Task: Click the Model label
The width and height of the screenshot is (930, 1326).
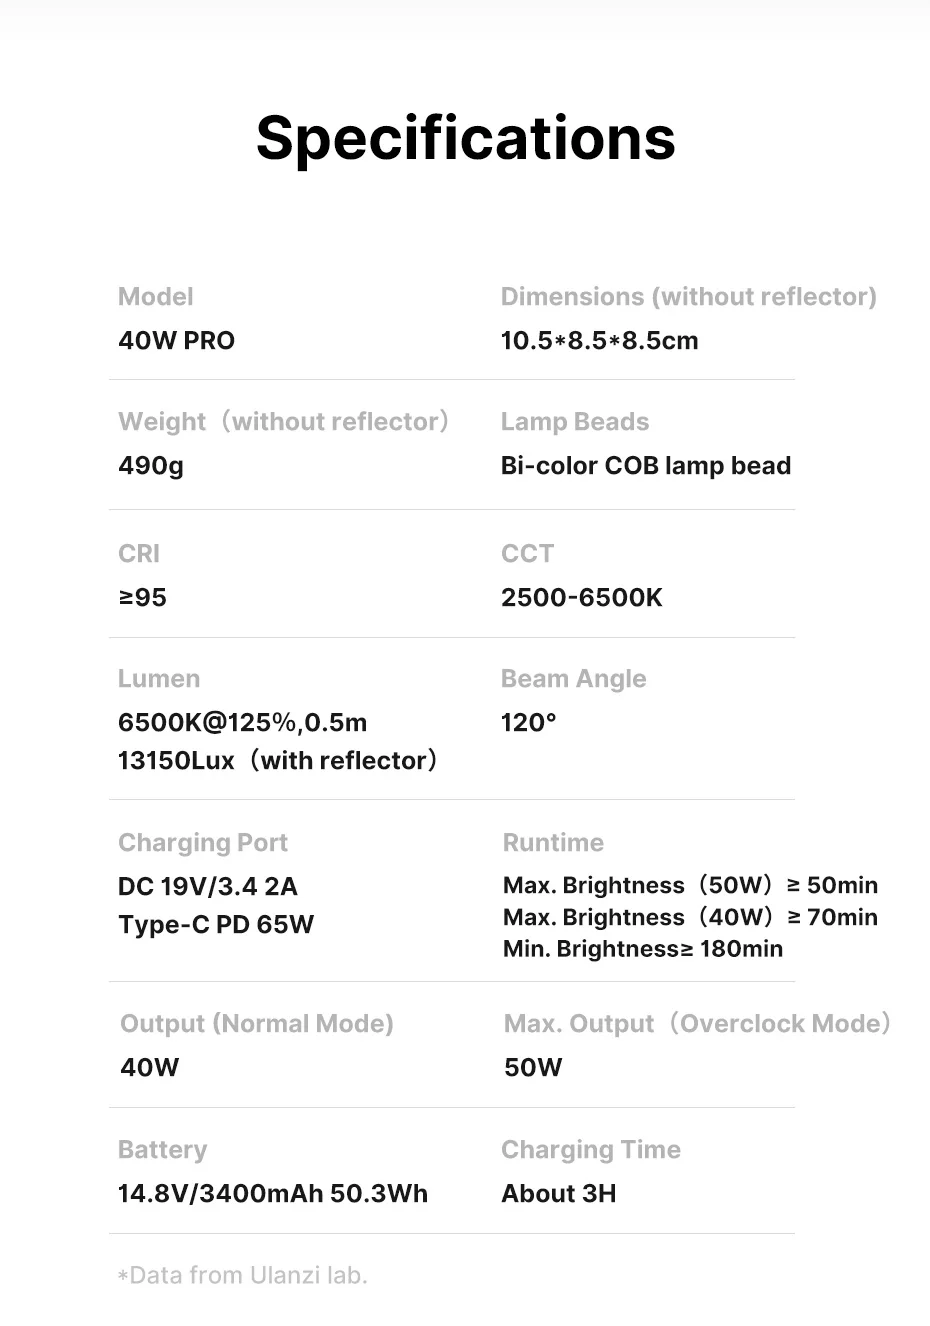Action: pos(156,297)
